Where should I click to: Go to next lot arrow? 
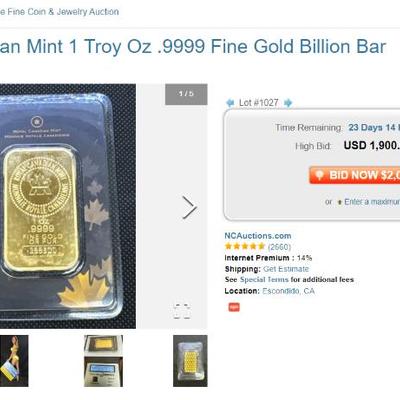click(x=288, y=103)
